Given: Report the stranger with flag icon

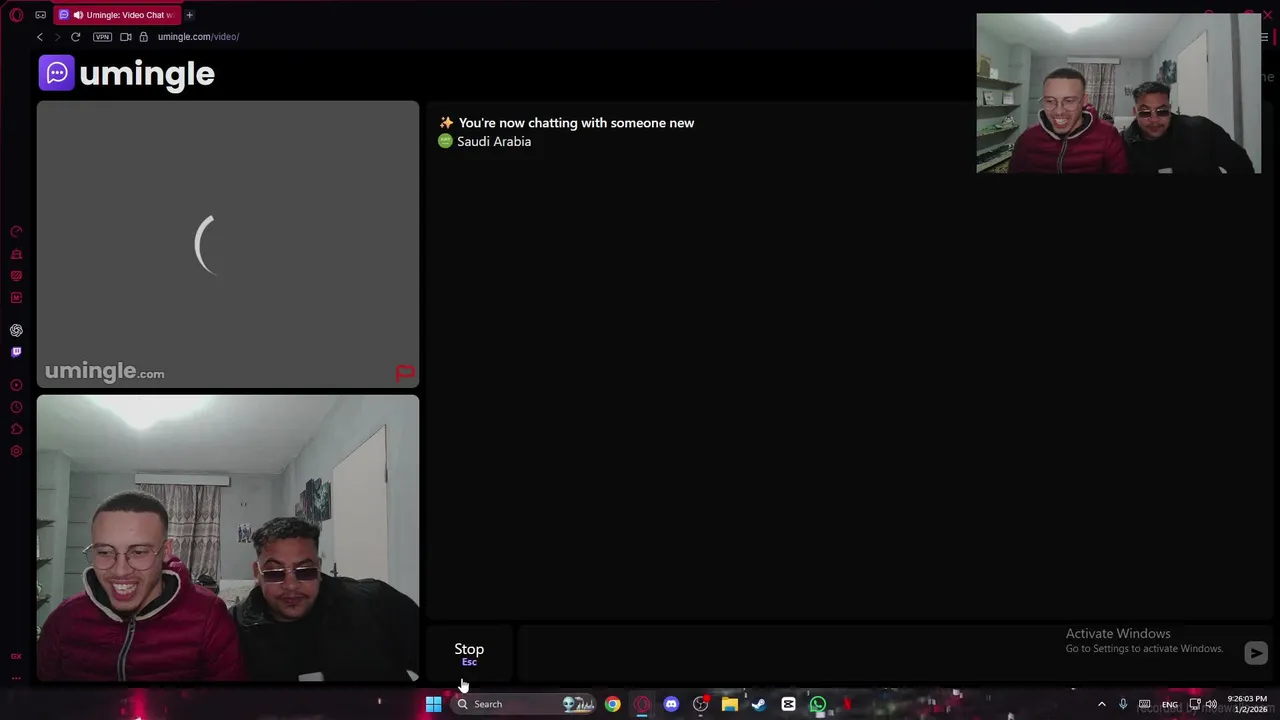Looking at the screenshot, I should pos(405,374).
